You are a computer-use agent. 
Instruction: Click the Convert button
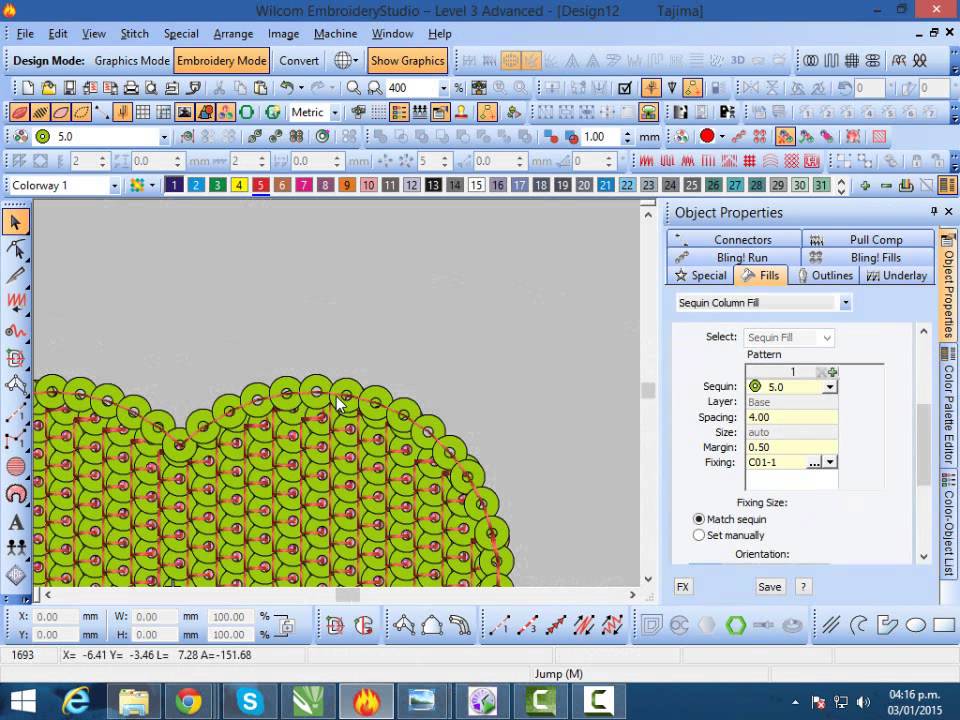click(x=299, y=61)
